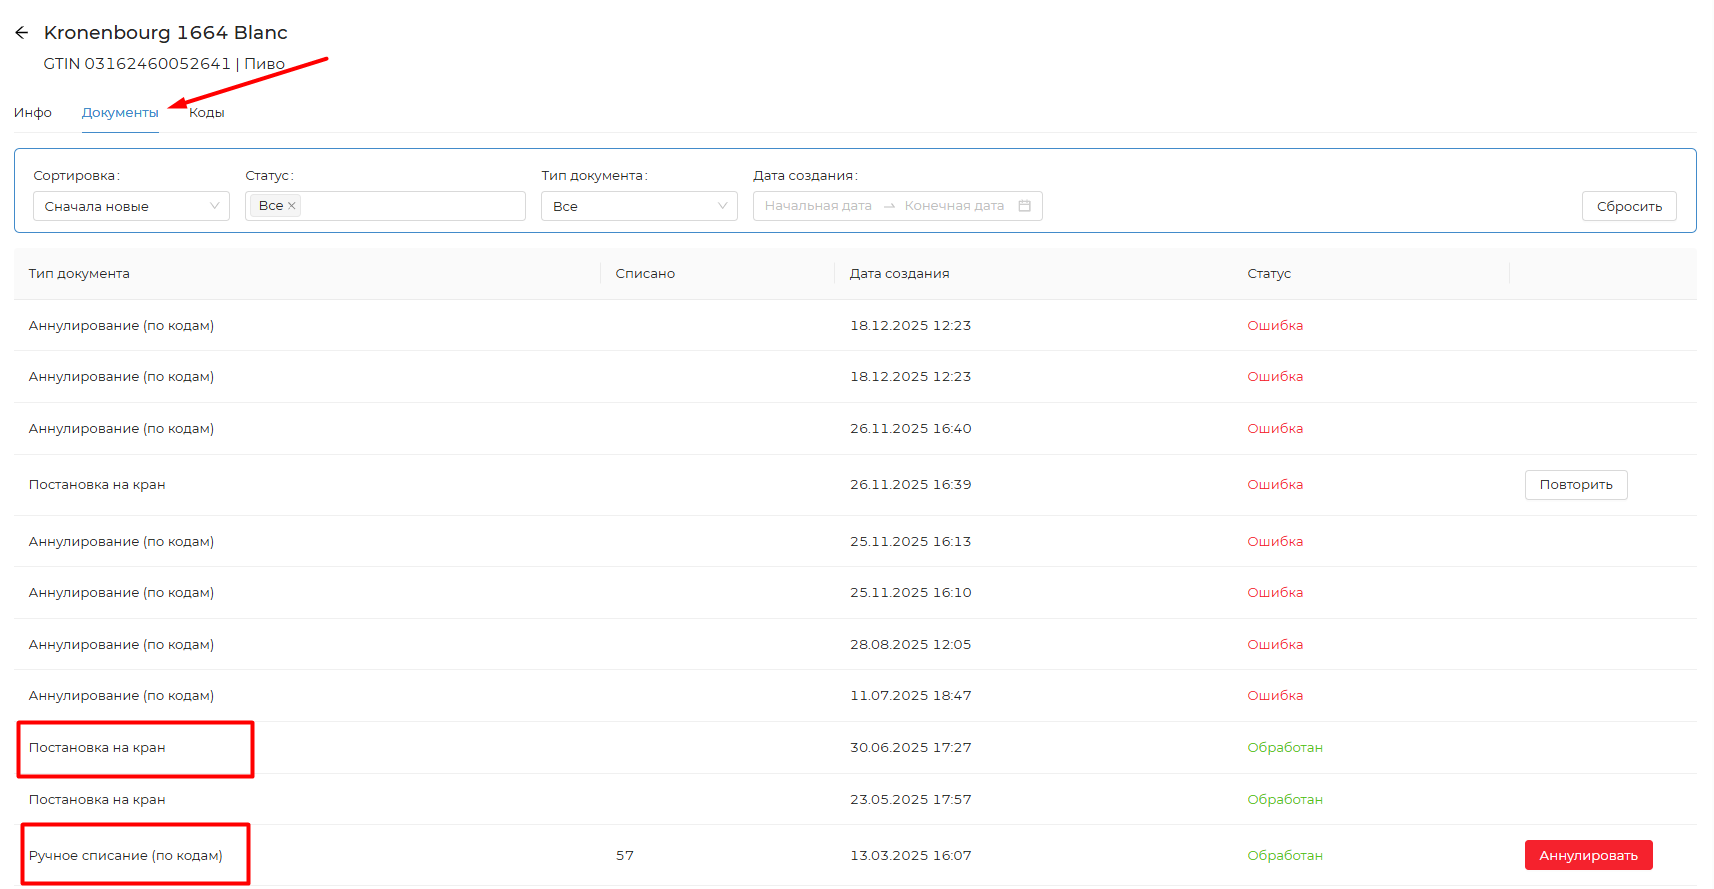Click the Начальная дата input
Screen dimensions: 1714x889
[x=817, y=206]
